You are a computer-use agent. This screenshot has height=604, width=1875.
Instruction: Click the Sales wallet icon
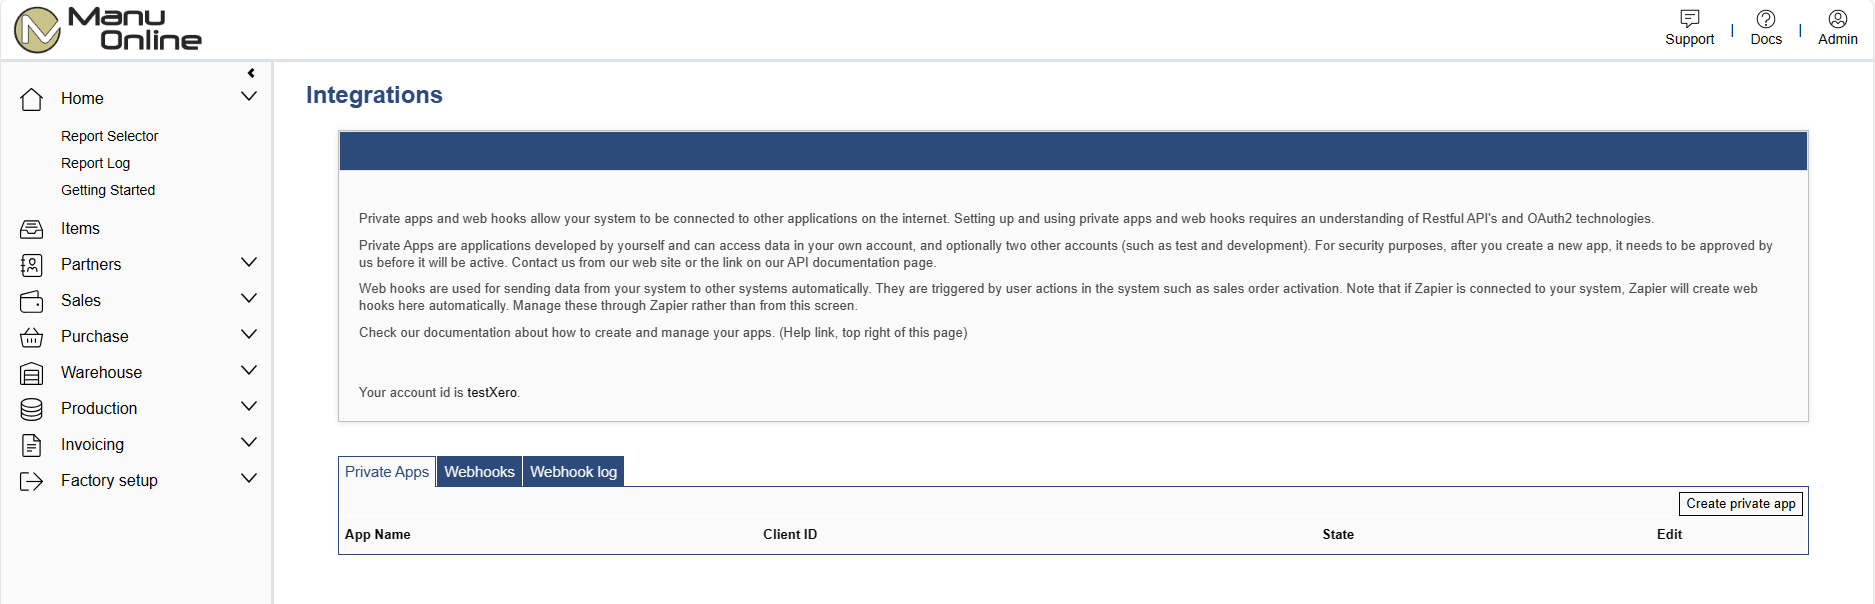coord(32,301)
